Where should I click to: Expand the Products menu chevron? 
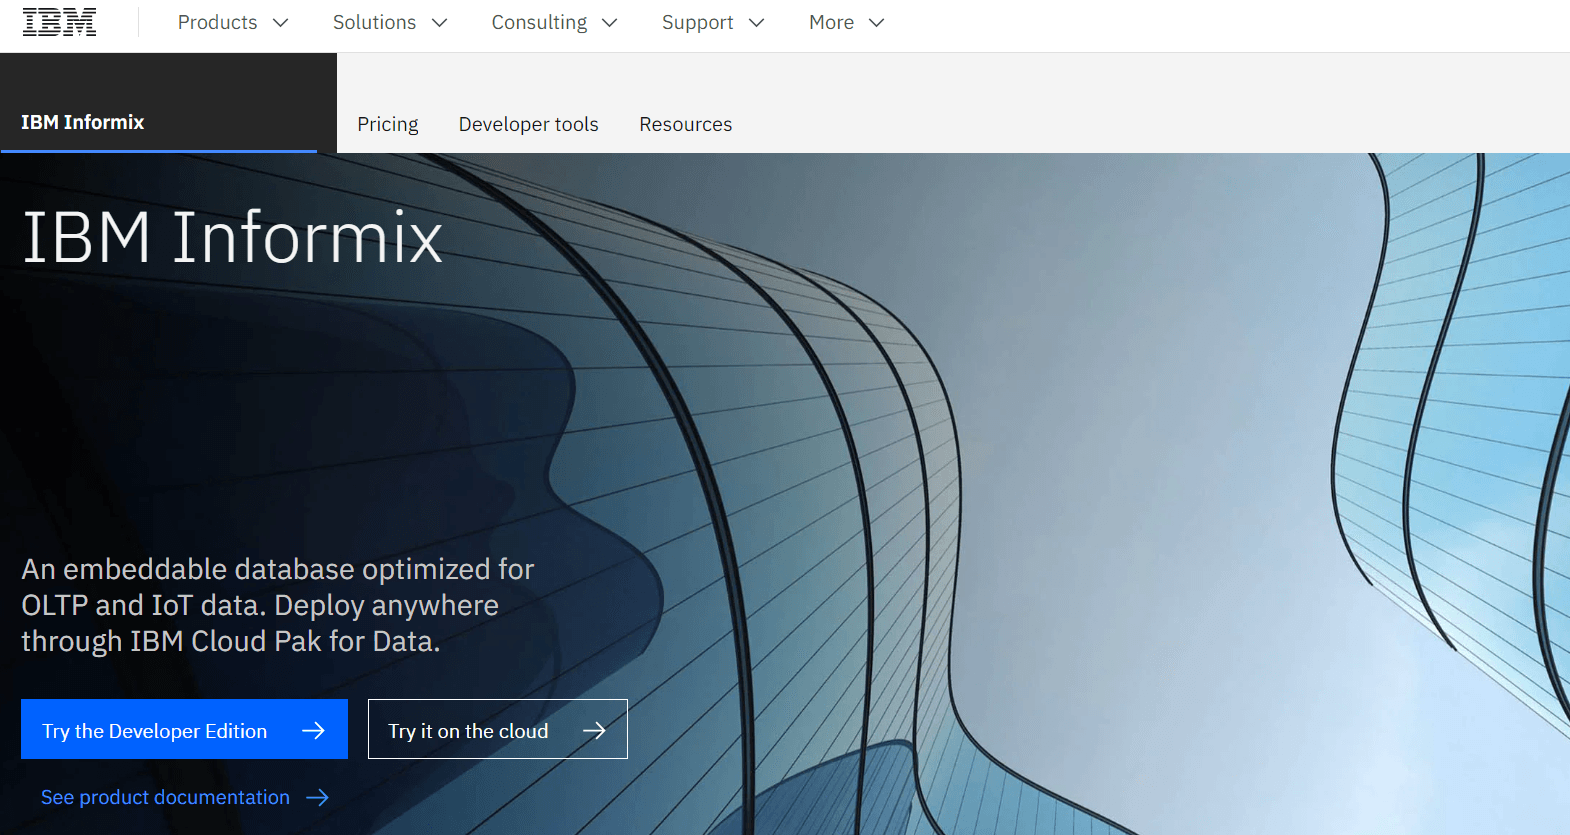pos(281,23)
